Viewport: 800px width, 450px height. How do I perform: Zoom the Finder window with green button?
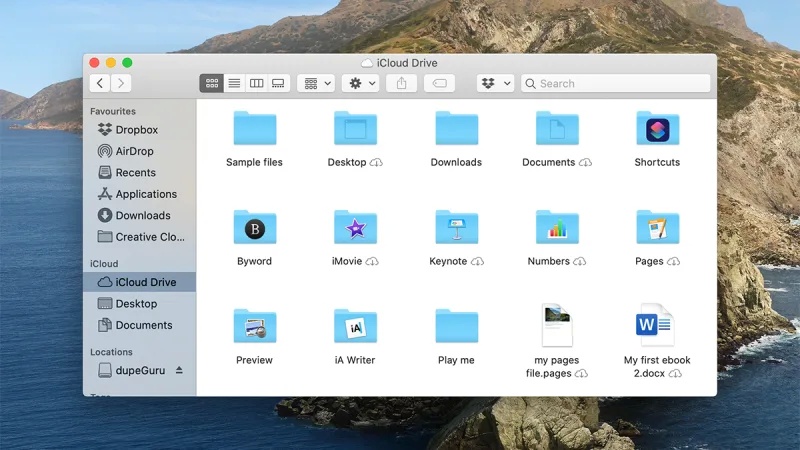(127, 63)
